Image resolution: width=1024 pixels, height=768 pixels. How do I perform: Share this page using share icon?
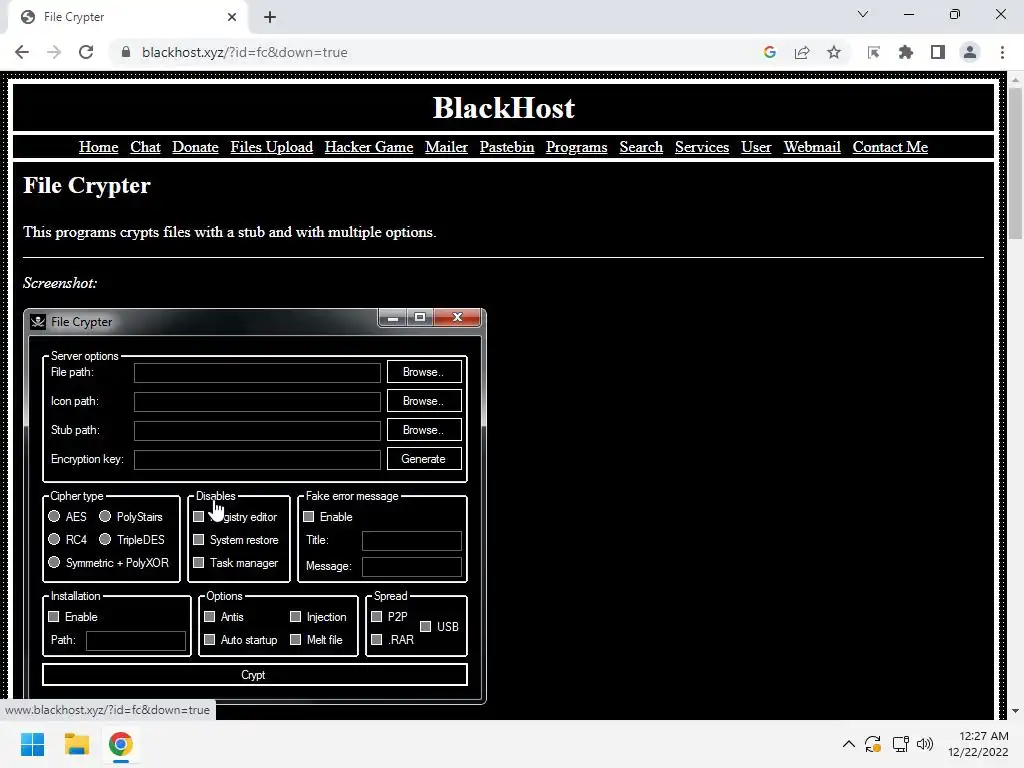pos(802,52)
